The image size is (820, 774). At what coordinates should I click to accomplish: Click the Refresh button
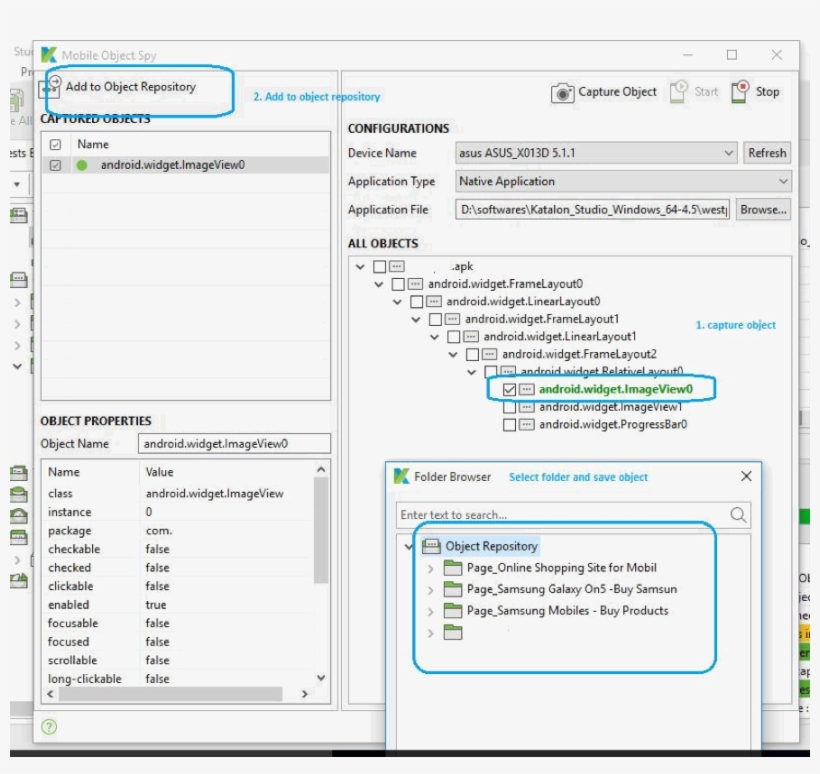(766, 153)
